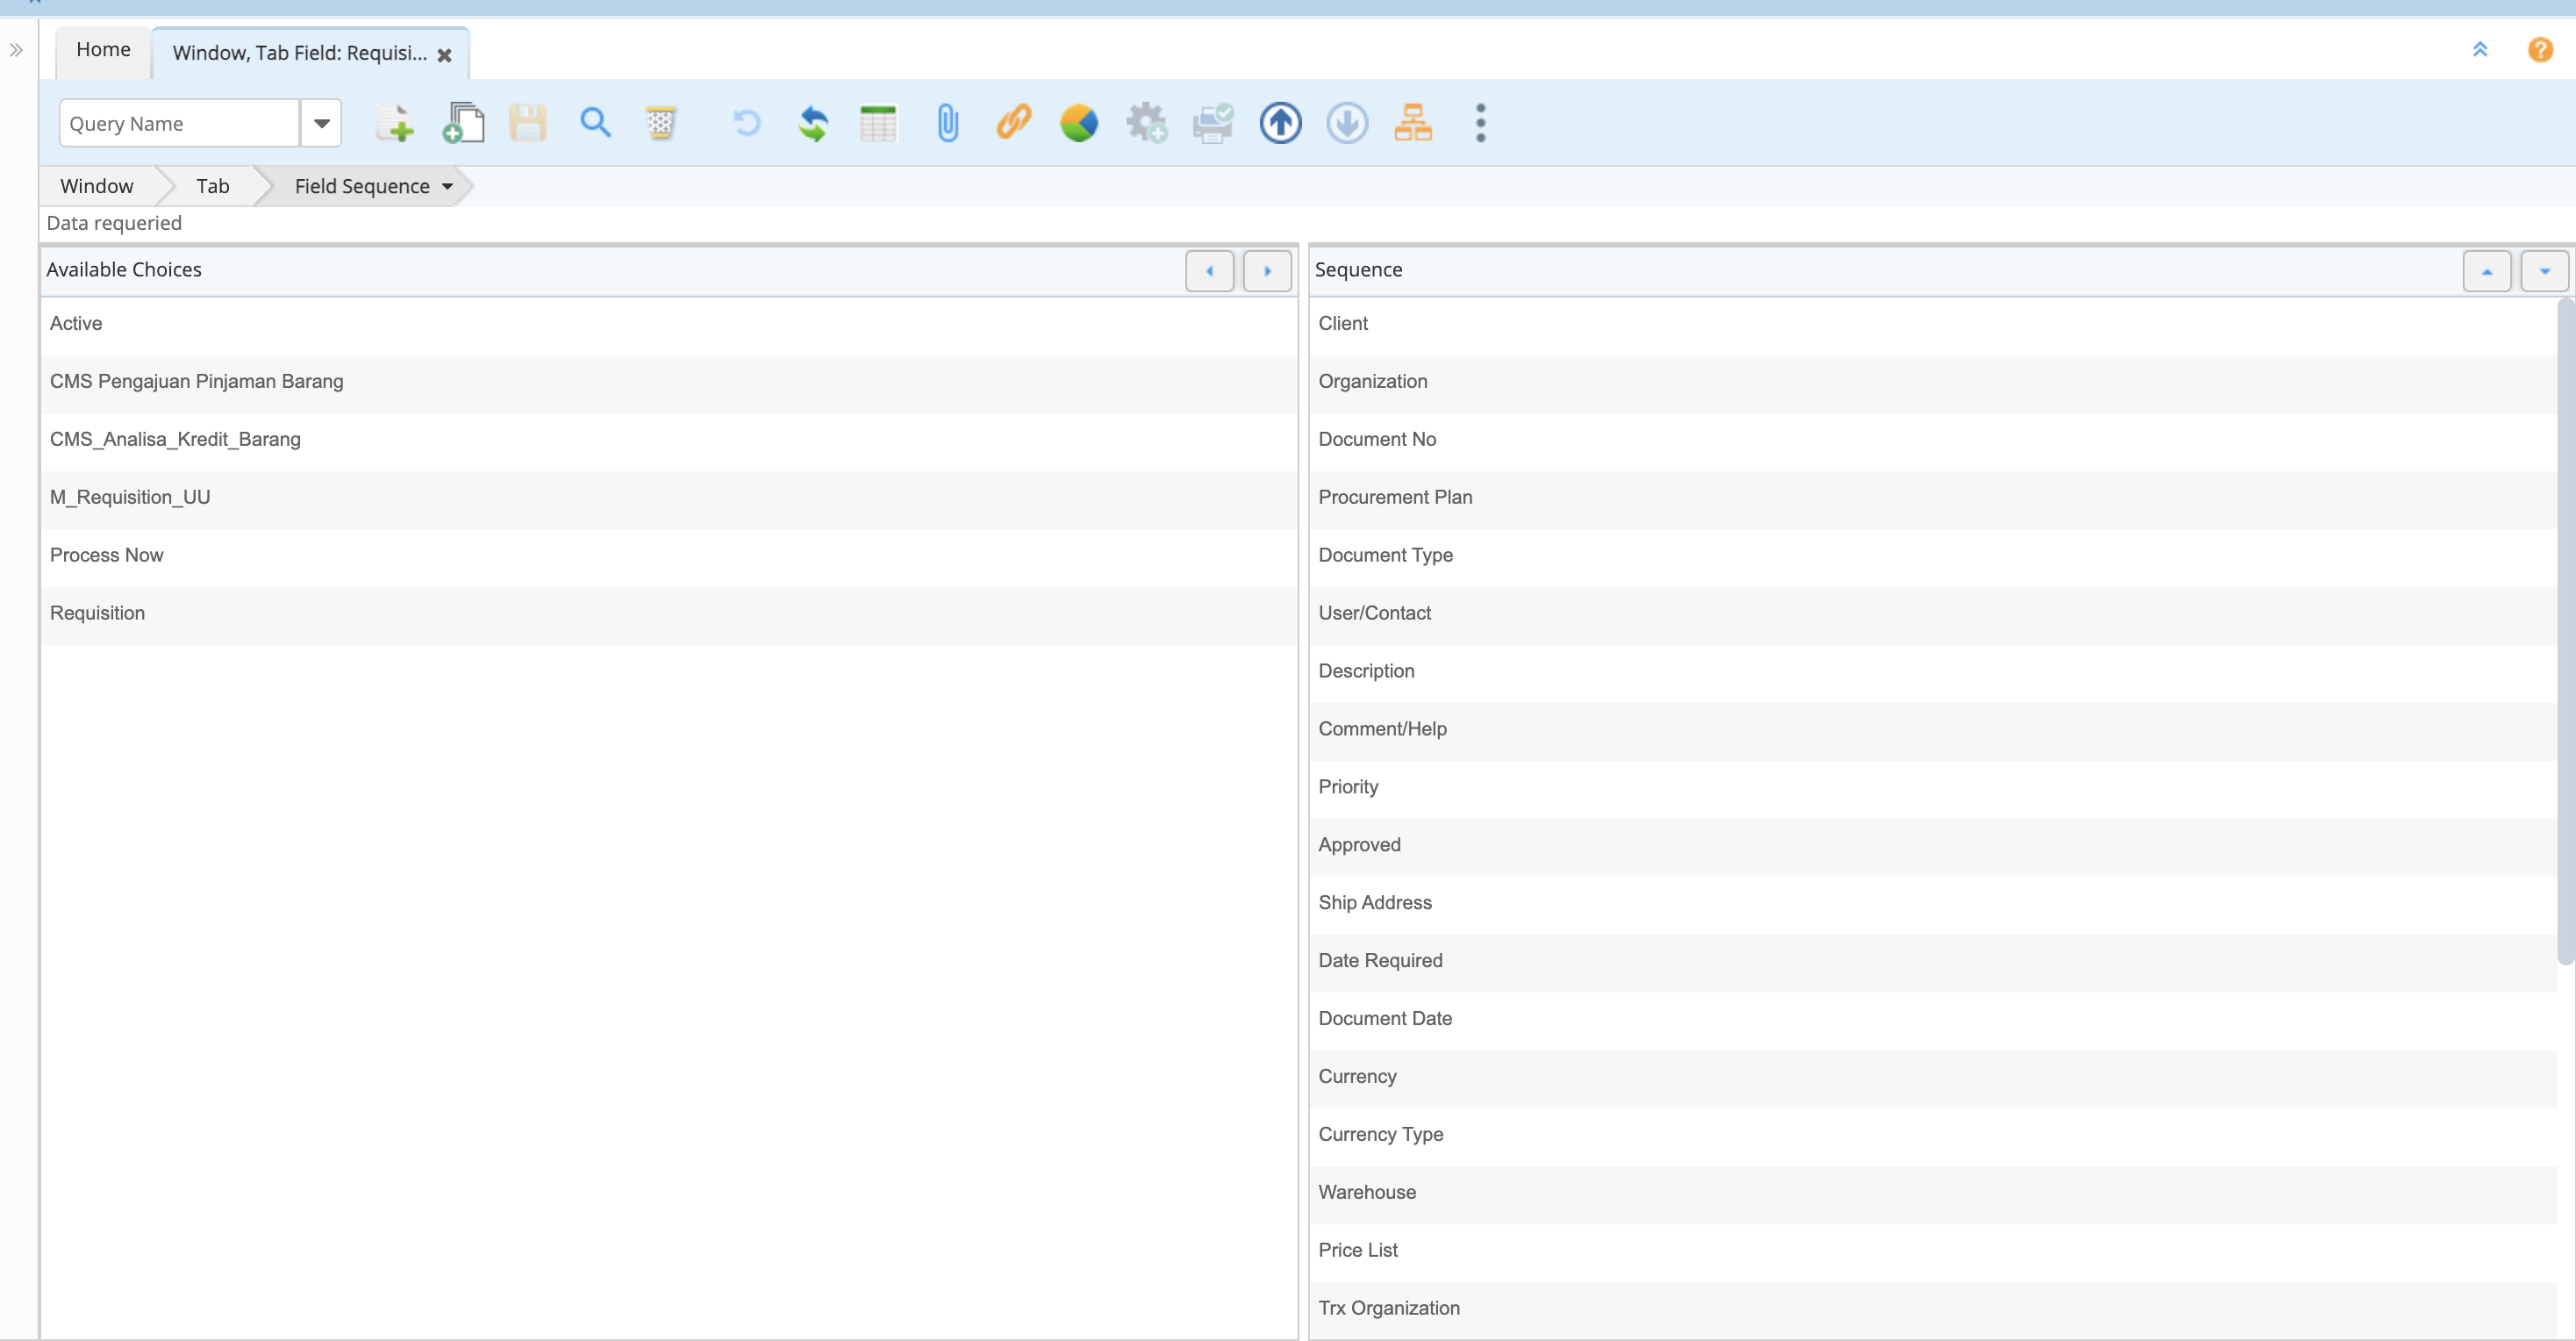
Task: Click the Undo changes icon
Action: coord(747,123)
